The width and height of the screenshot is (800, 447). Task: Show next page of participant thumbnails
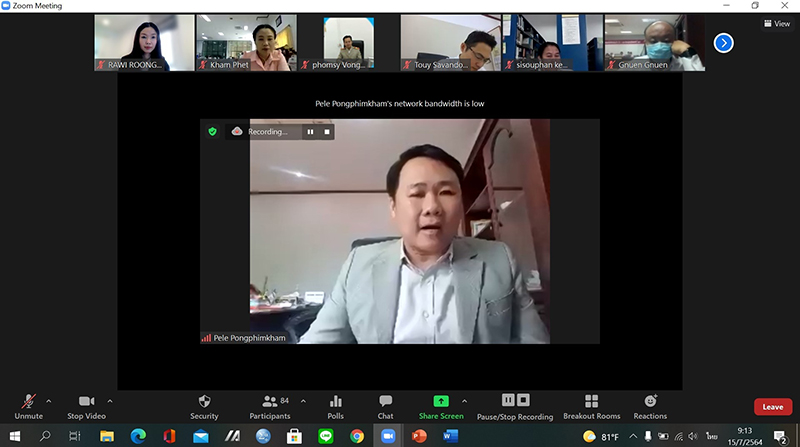pyautogui.click(x=723, y=43)
